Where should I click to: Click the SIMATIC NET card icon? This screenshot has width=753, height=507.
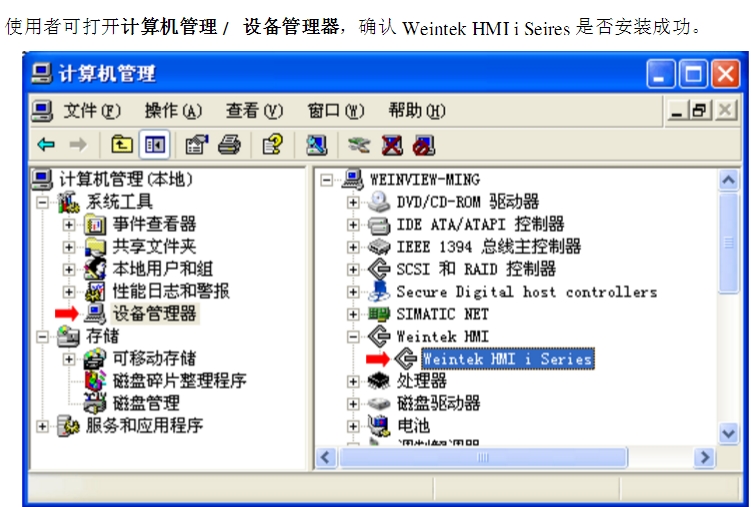tap(379, 314)
